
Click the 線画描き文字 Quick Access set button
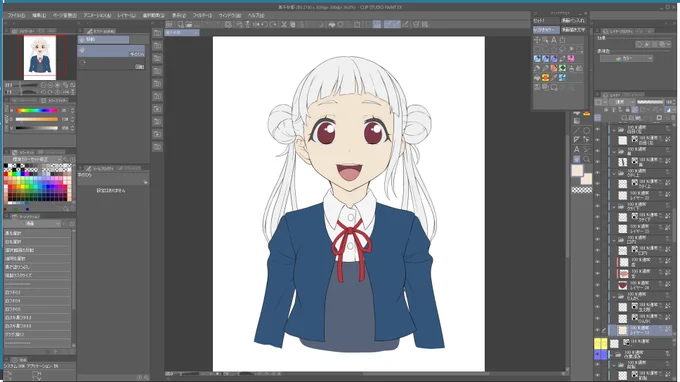pyautogui.click(x=573, y=30)
